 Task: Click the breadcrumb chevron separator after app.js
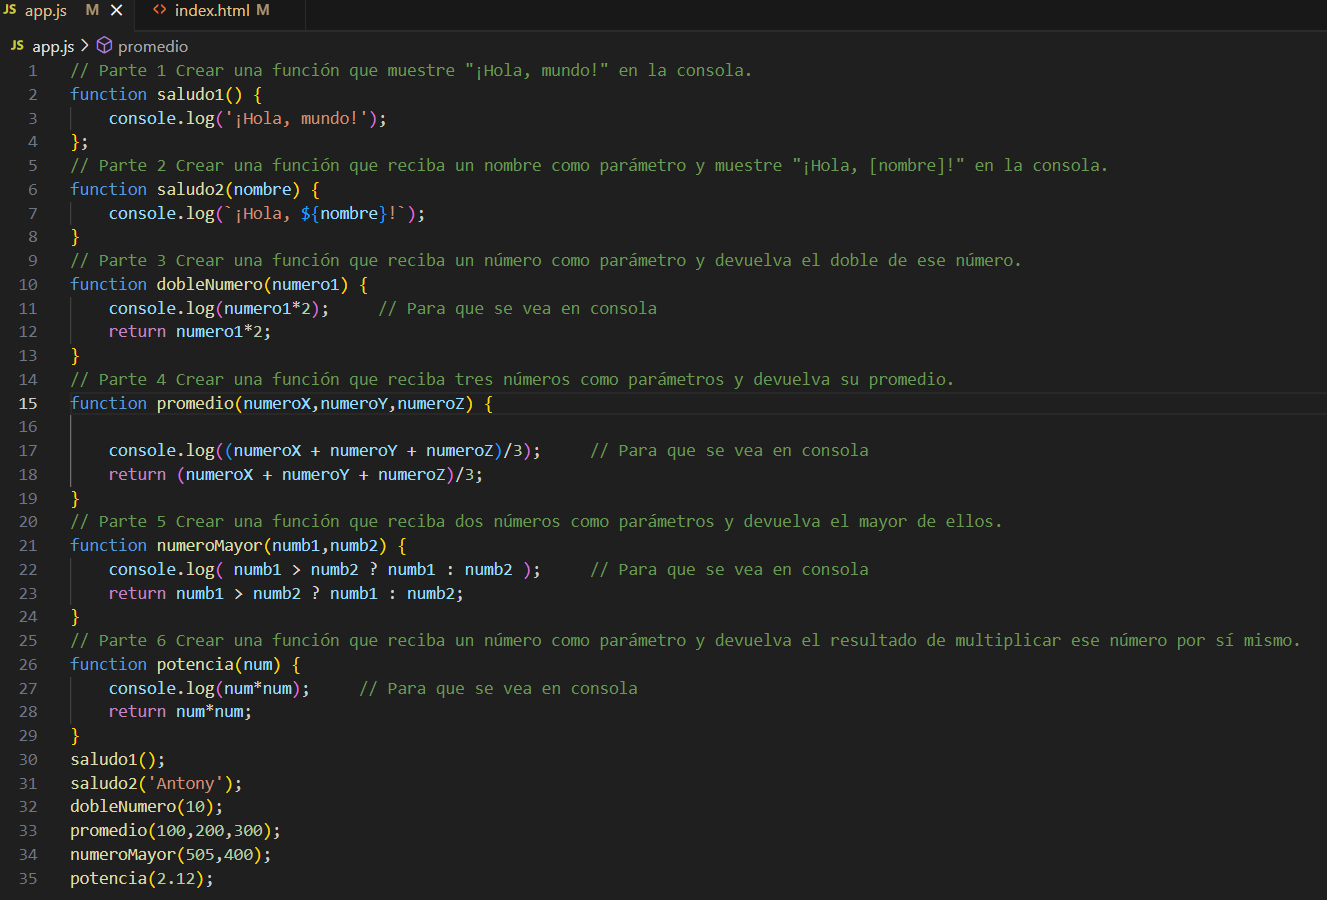85,46
